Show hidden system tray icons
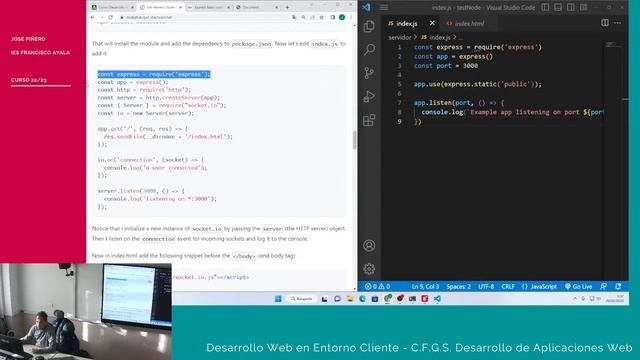Viewport: 640px width, 360px height. coord(575,299)
